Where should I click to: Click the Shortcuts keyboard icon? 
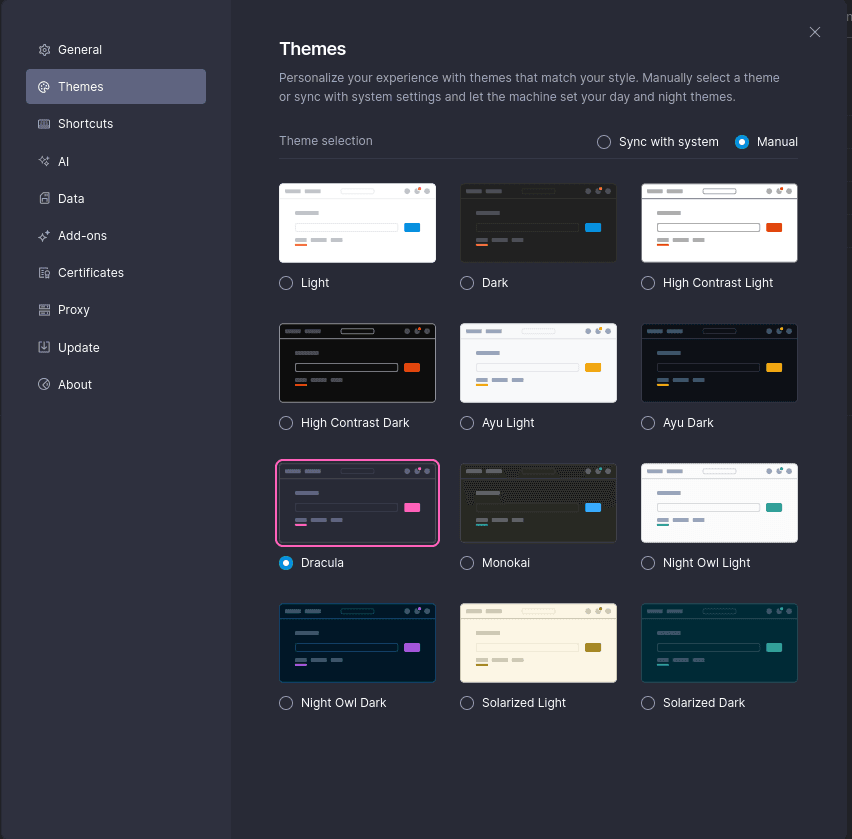click(44, 124)
